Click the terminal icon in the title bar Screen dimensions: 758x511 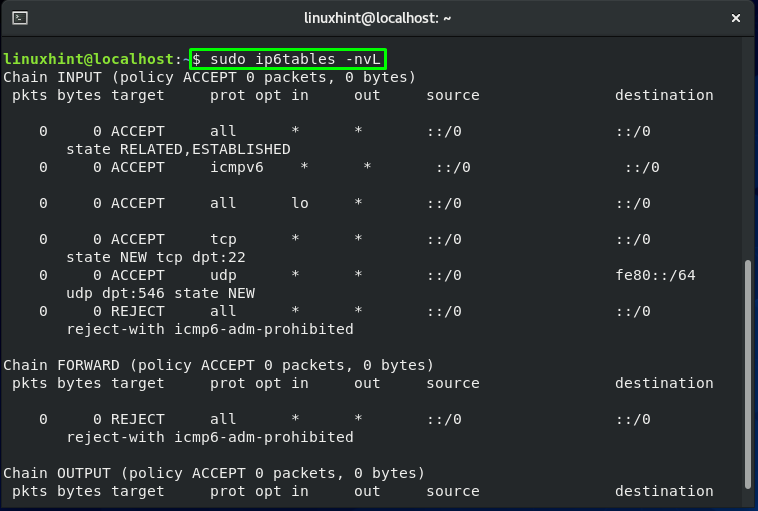point(20,18)
